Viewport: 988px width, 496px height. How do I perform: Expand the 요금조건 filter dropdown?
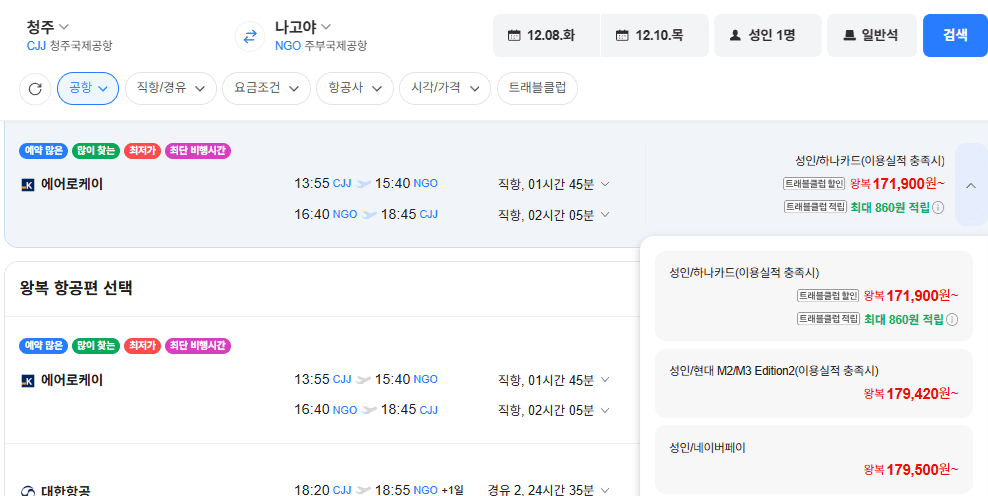click(267, 88)
